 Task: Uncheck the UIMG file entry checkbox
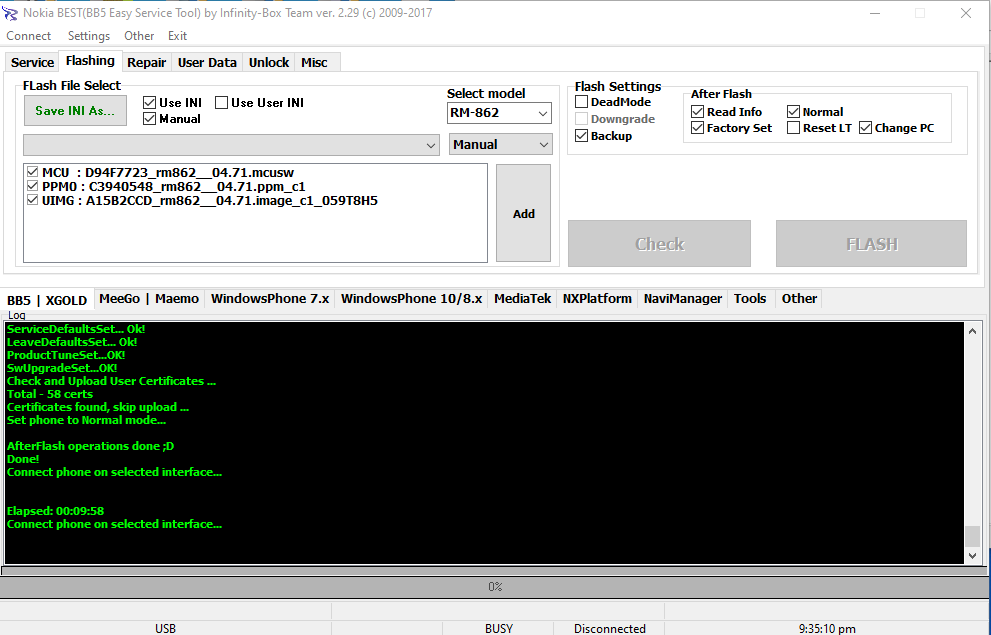click(x=33, y=200)
